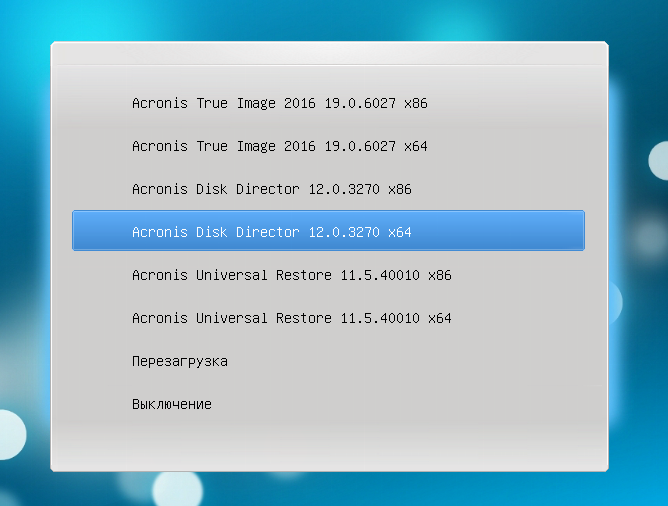Image resolution: width=668 pixels, height=506 pixels.
Task: Start Acronis Disk Director 12.0.3270 x86
Action: (272, 189)
